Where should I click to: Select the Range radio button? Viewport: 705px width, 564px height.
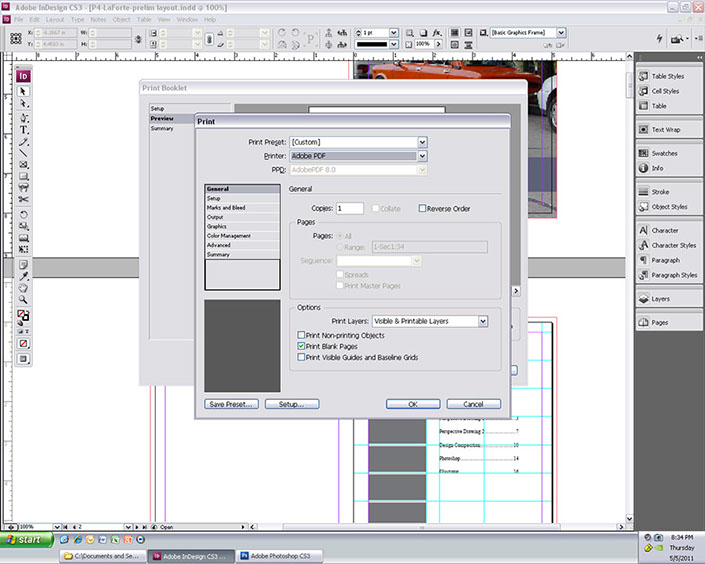pos(340,247)
